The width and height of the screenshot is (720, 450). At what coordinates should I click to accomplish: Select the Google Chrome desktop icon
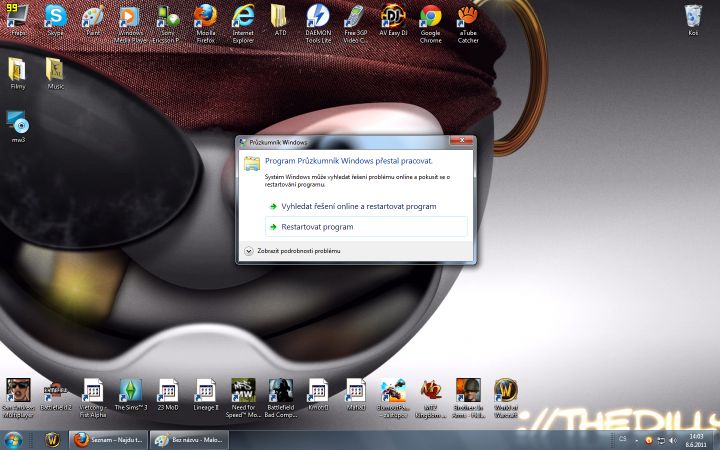(x=431, y=24)
